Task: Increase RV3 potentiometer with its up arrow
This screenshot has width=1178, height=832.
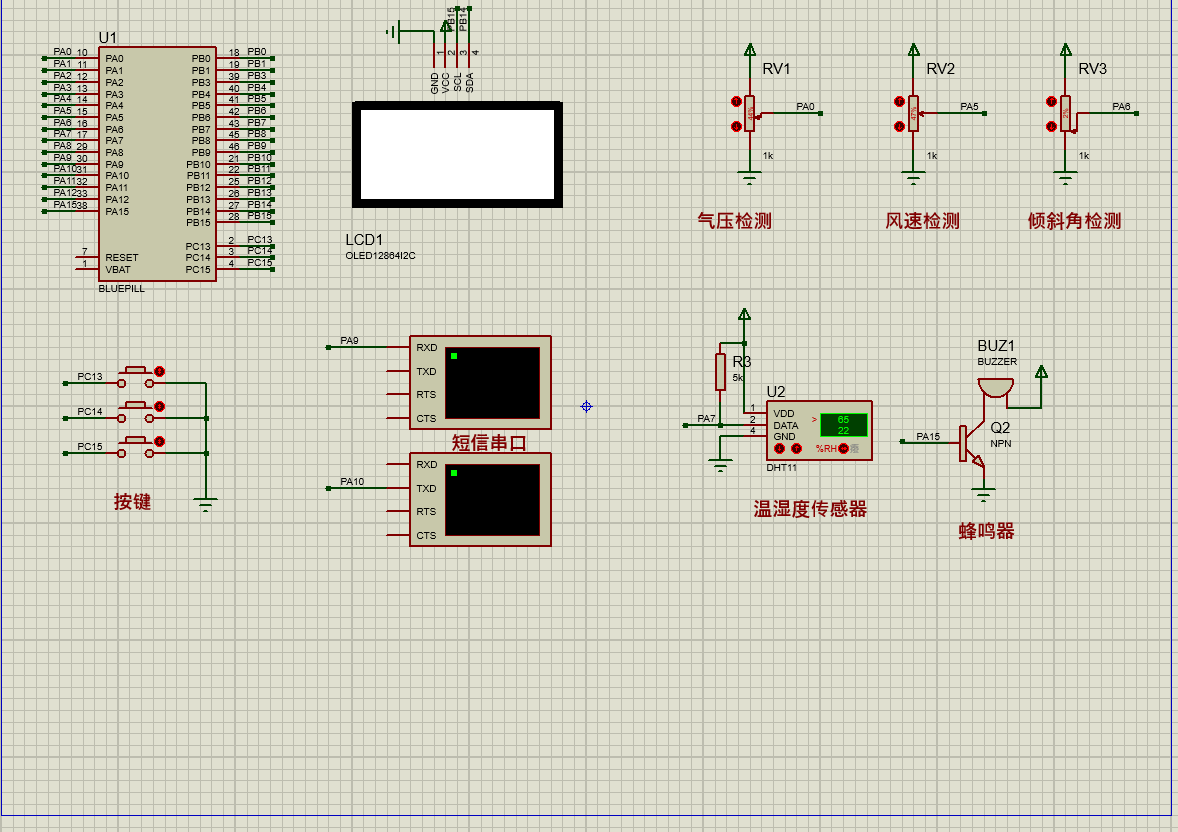Action: [1052, 101]
